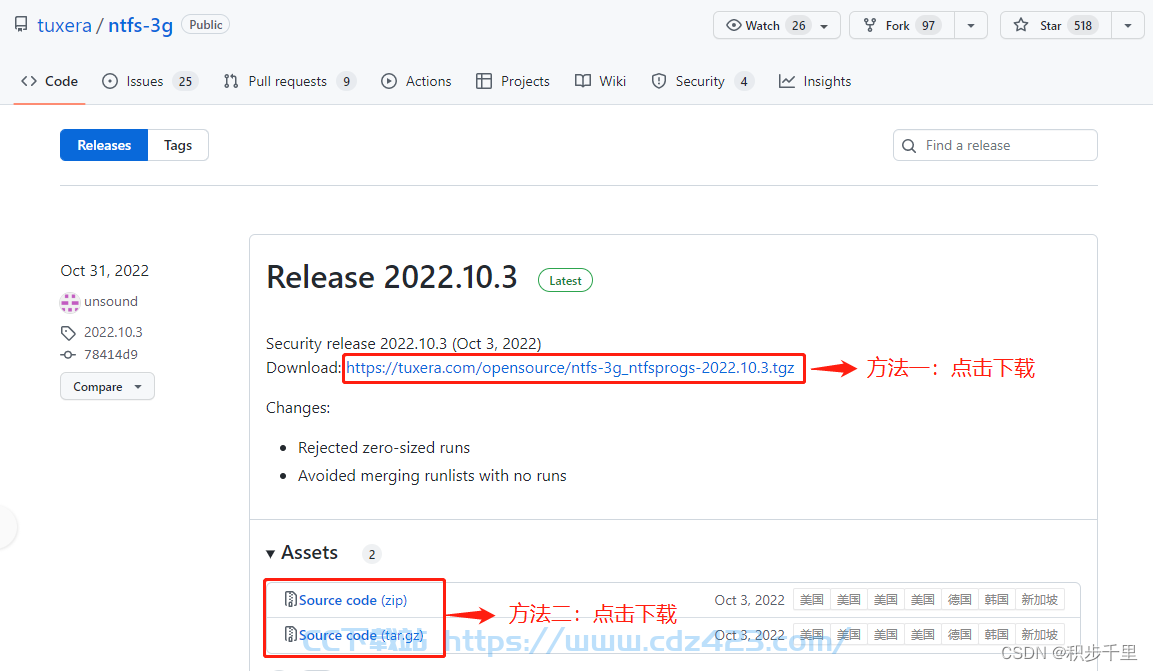1153x671 pixels.
Task: Star the repository with the Star button
Action: point(1056,26)
